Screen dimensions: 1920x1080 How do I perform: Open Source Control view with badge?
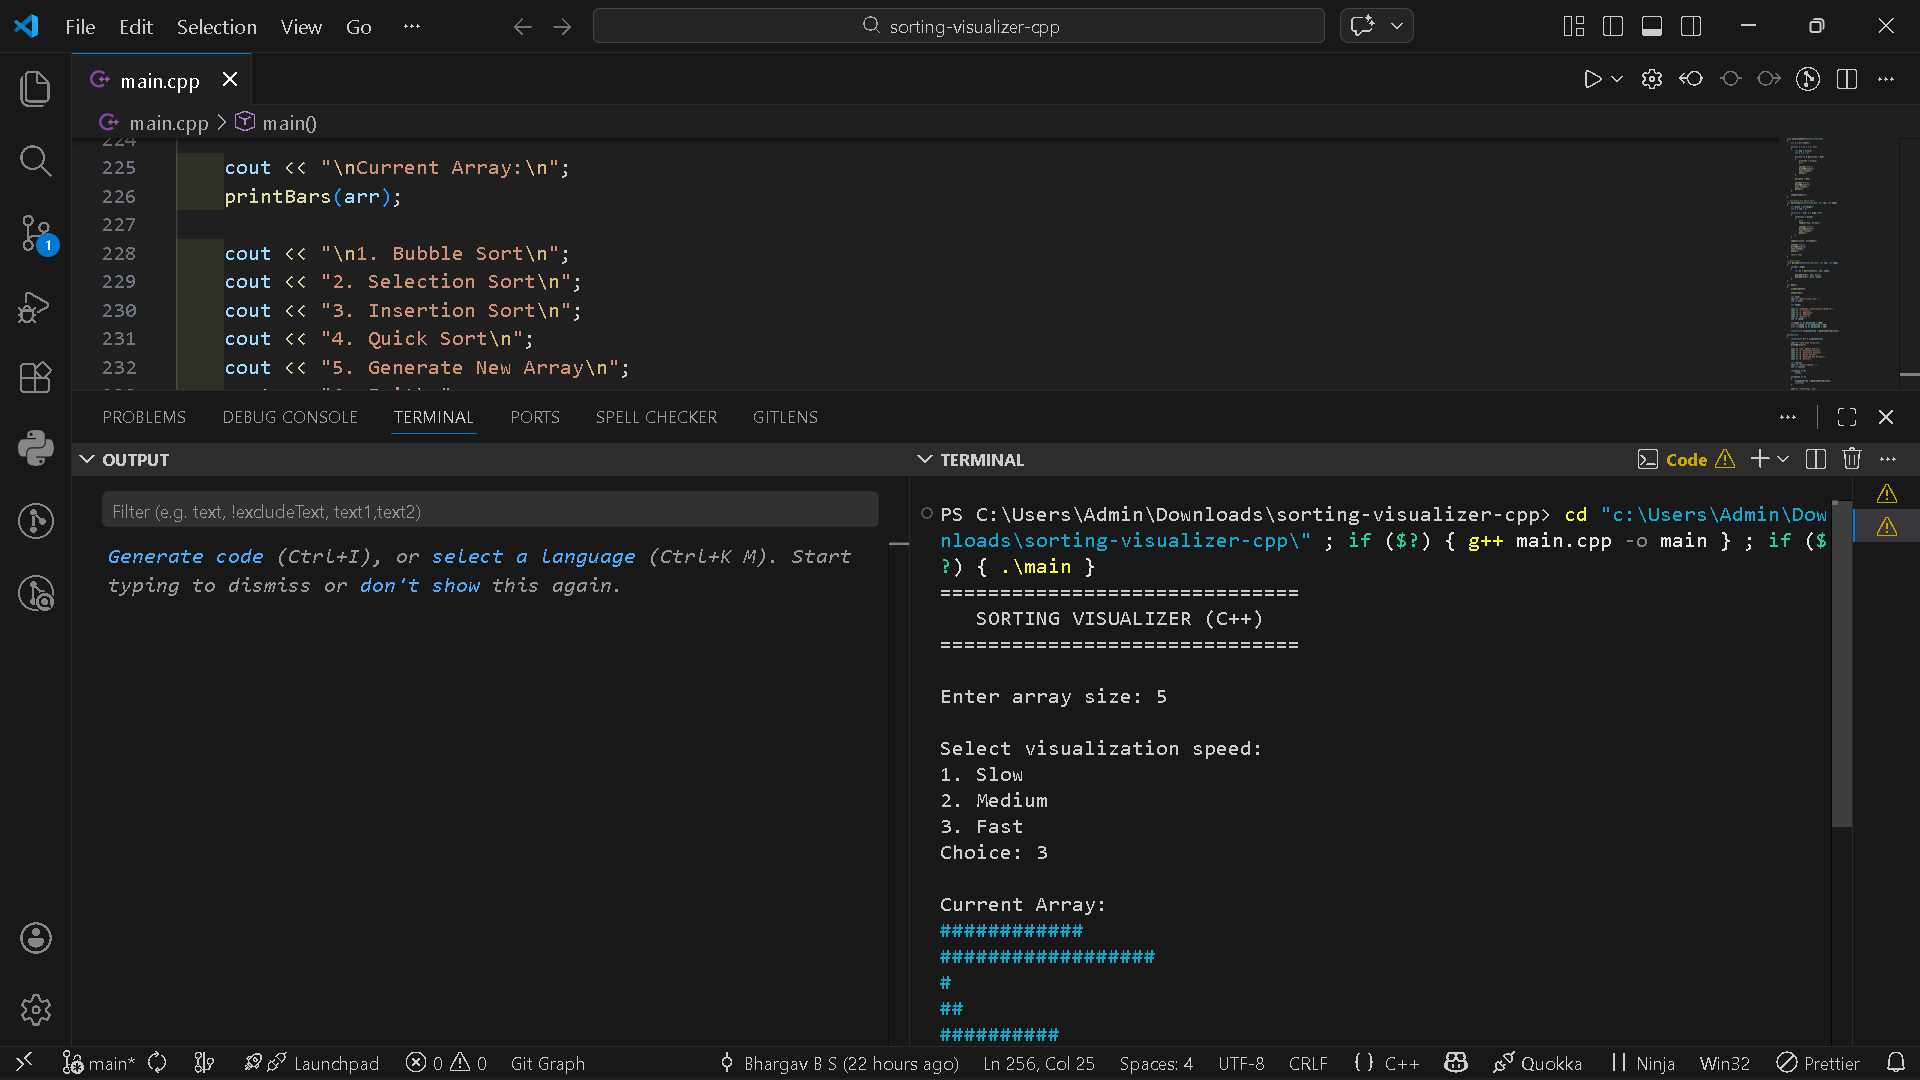(36, 234)
